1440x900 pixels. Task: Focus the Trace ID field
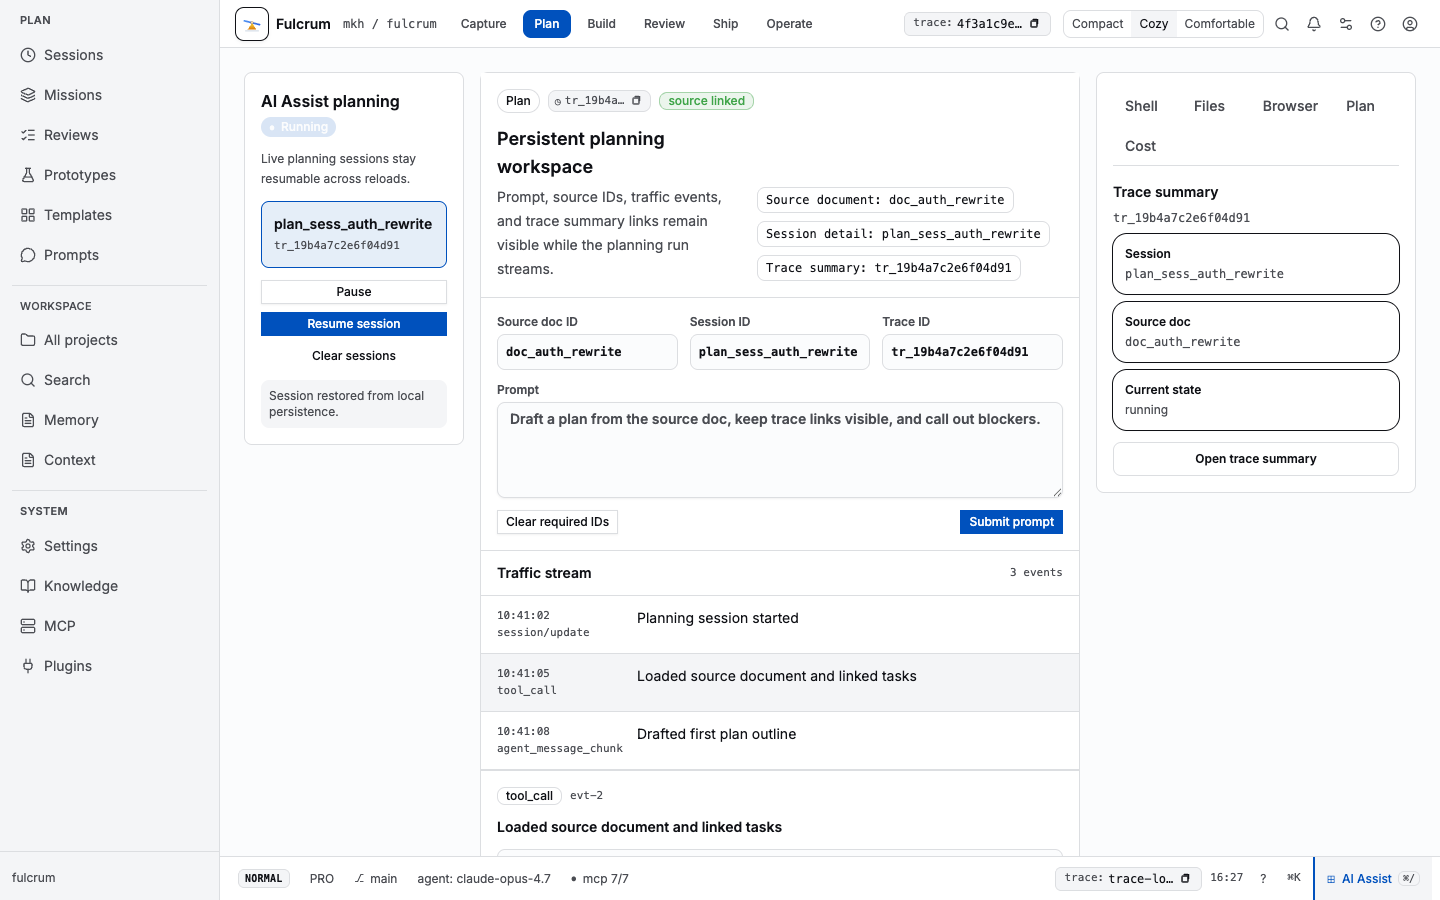click(972, 352)
